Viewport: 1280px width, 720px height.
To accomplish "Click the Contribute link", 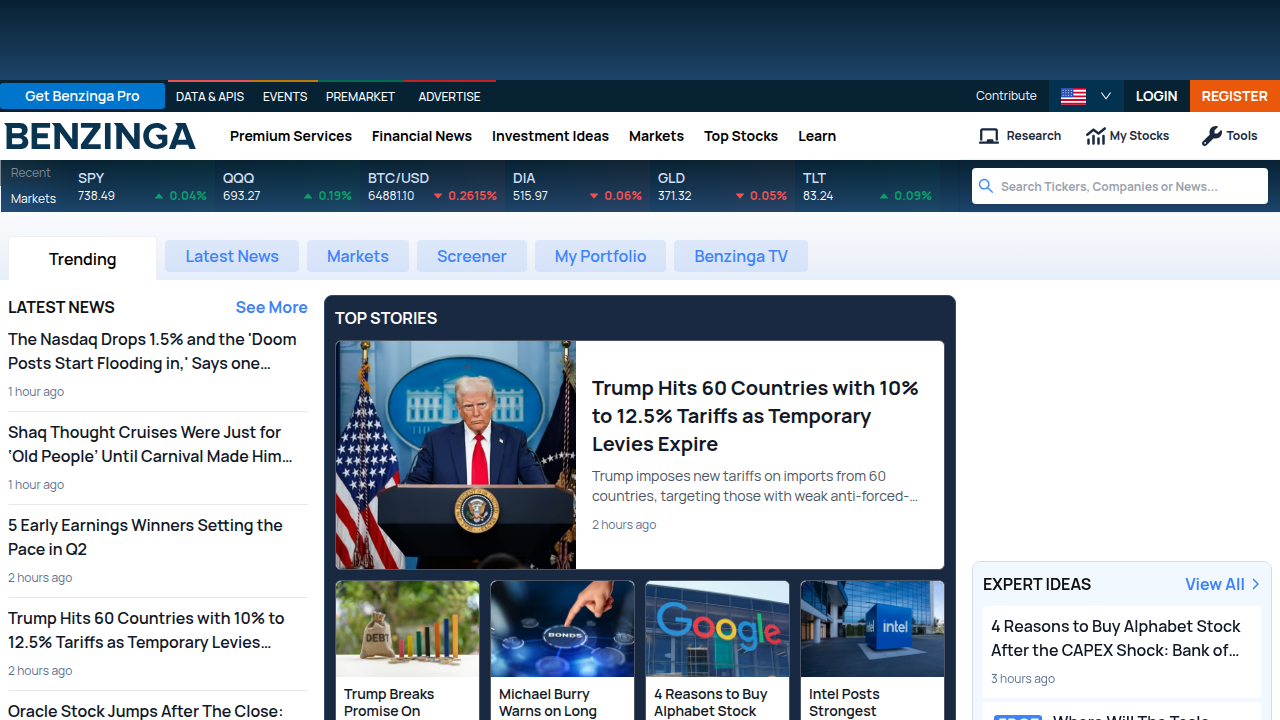I will (1006, 96).
